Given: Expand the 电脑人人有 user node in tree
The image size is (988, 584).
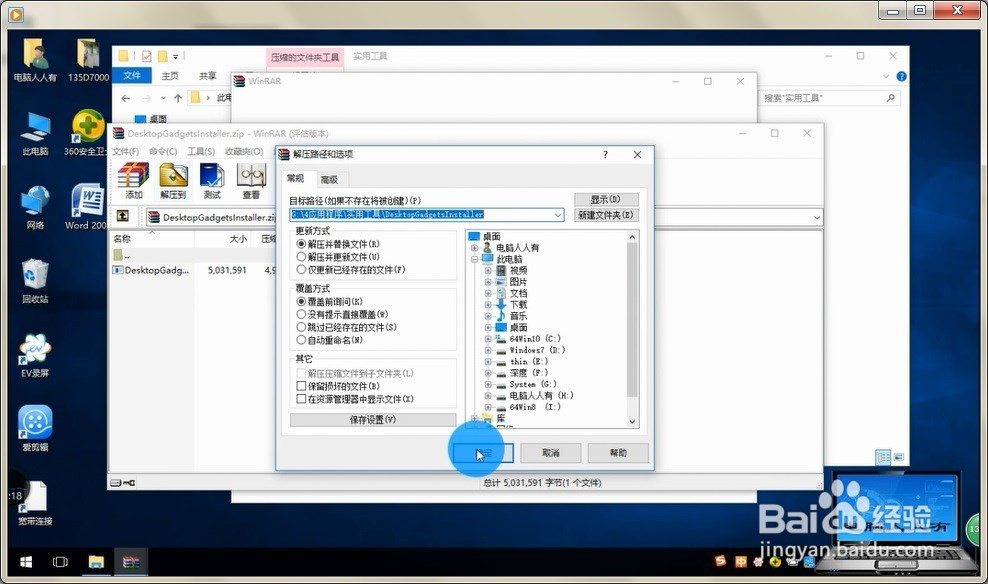Looking at the screenshot, I should tap(474, 248).
